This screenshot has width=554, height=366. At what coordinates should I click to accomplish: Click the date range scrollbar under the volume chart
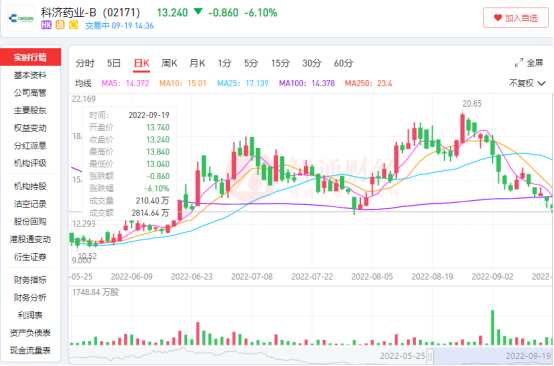[x=311, y=356]
